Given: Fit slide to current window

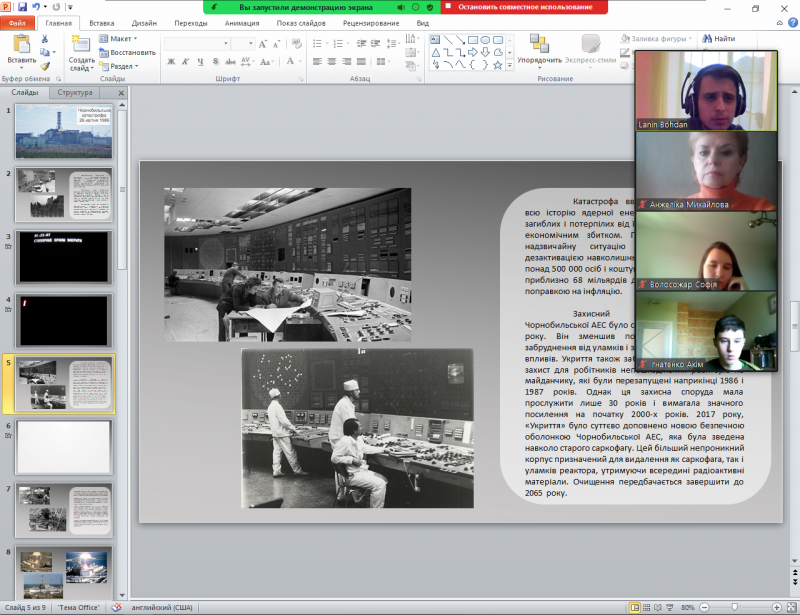Looking at the screenshot, I should (791, 607).
